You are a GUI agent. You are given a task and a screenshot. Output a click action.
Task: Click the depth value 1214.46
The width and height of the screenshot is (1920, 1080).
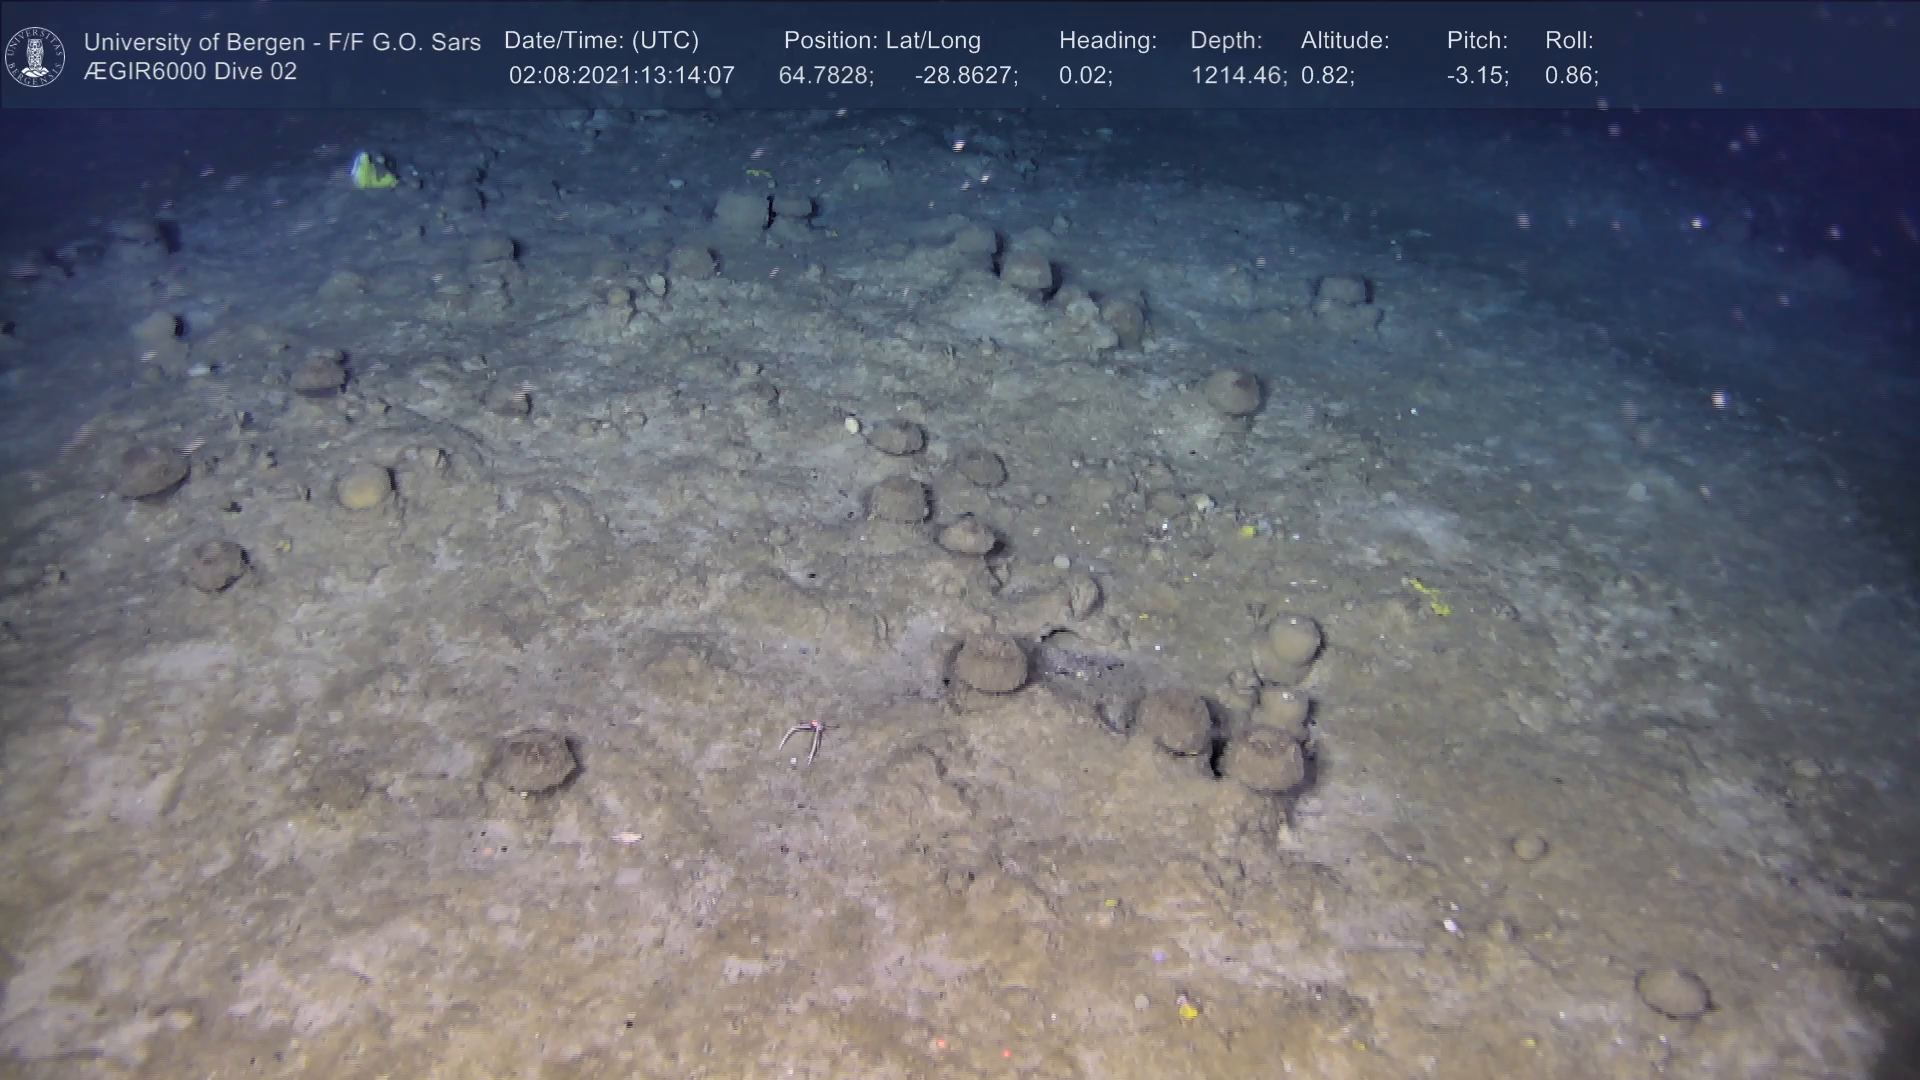pos(1238,76)
